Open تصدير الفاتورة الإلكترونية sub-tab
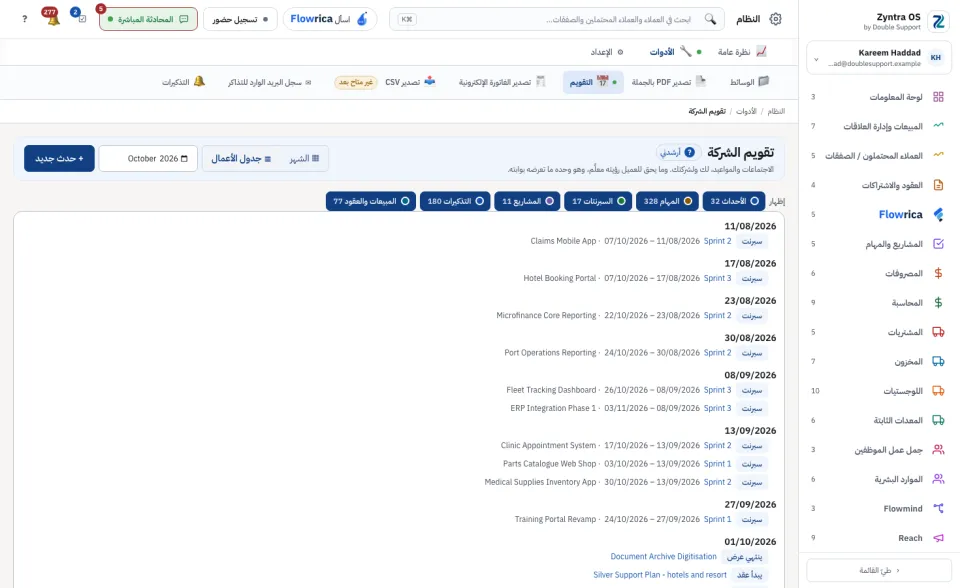960x588 pixels. (x=501, y=82)
